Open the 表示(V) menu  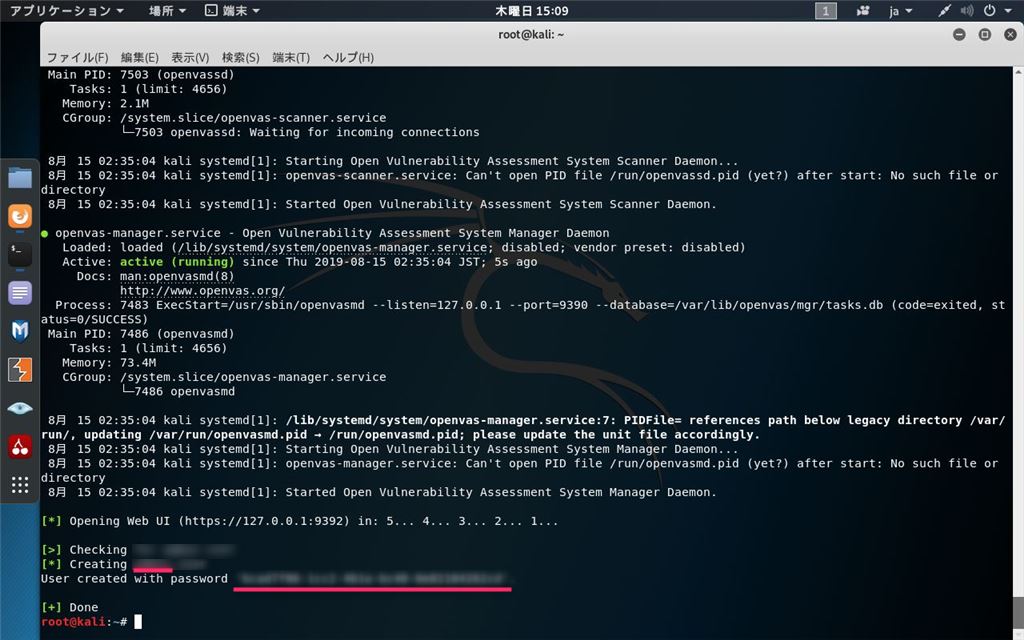coord(190,57)
